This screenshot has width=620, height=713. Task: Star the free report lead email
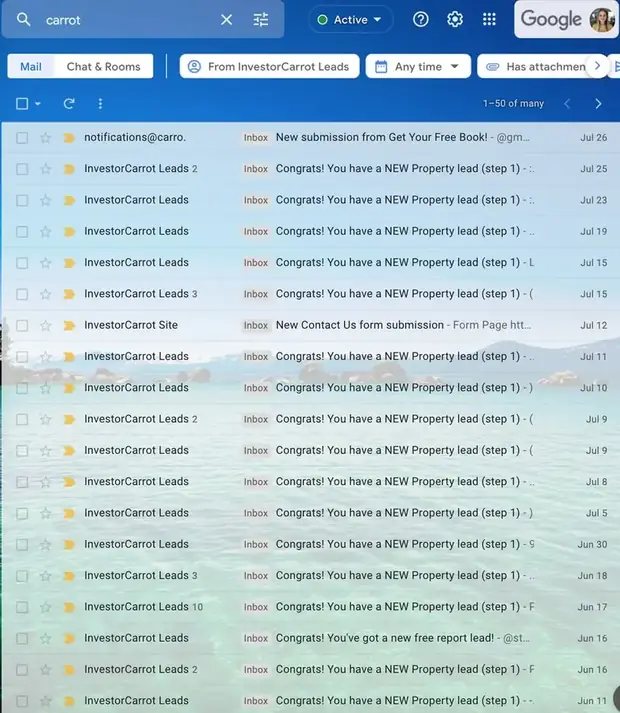(45, 638)
